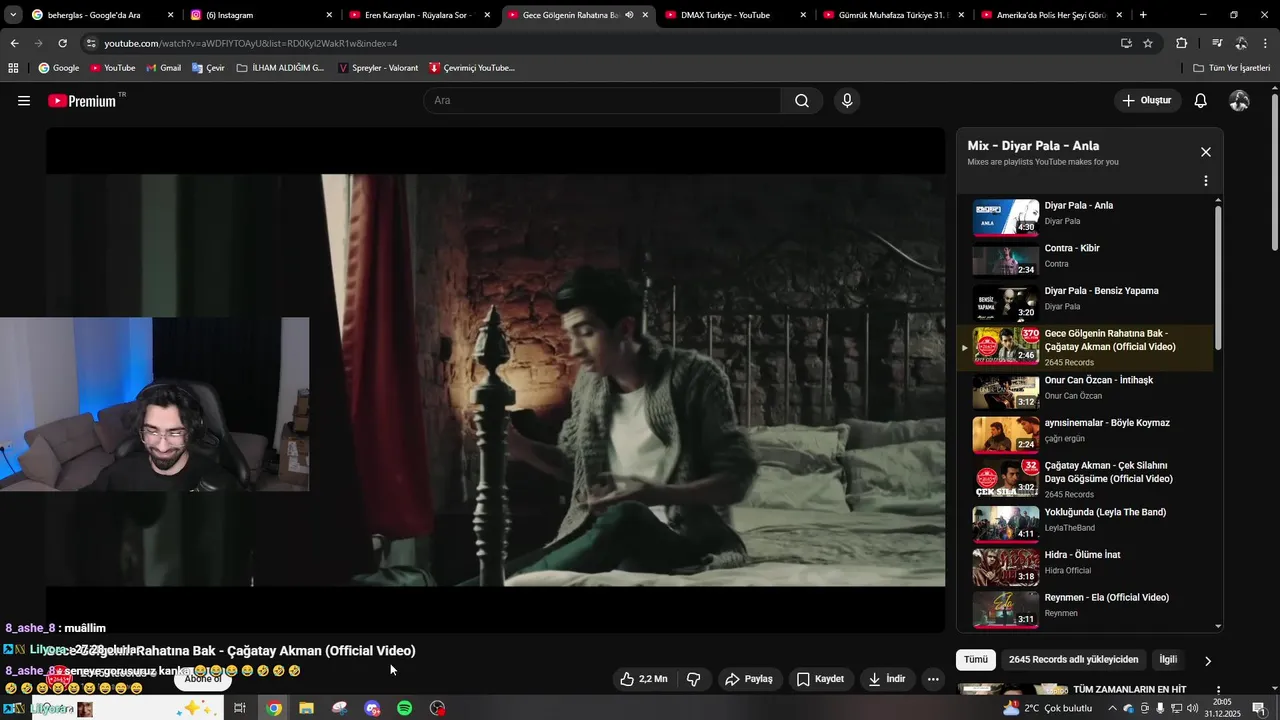Viewport: 1280px width, 720px height.
Task: Open File Explorer from the taskbar
Action: pyautogui.click(x=306, y=708)
